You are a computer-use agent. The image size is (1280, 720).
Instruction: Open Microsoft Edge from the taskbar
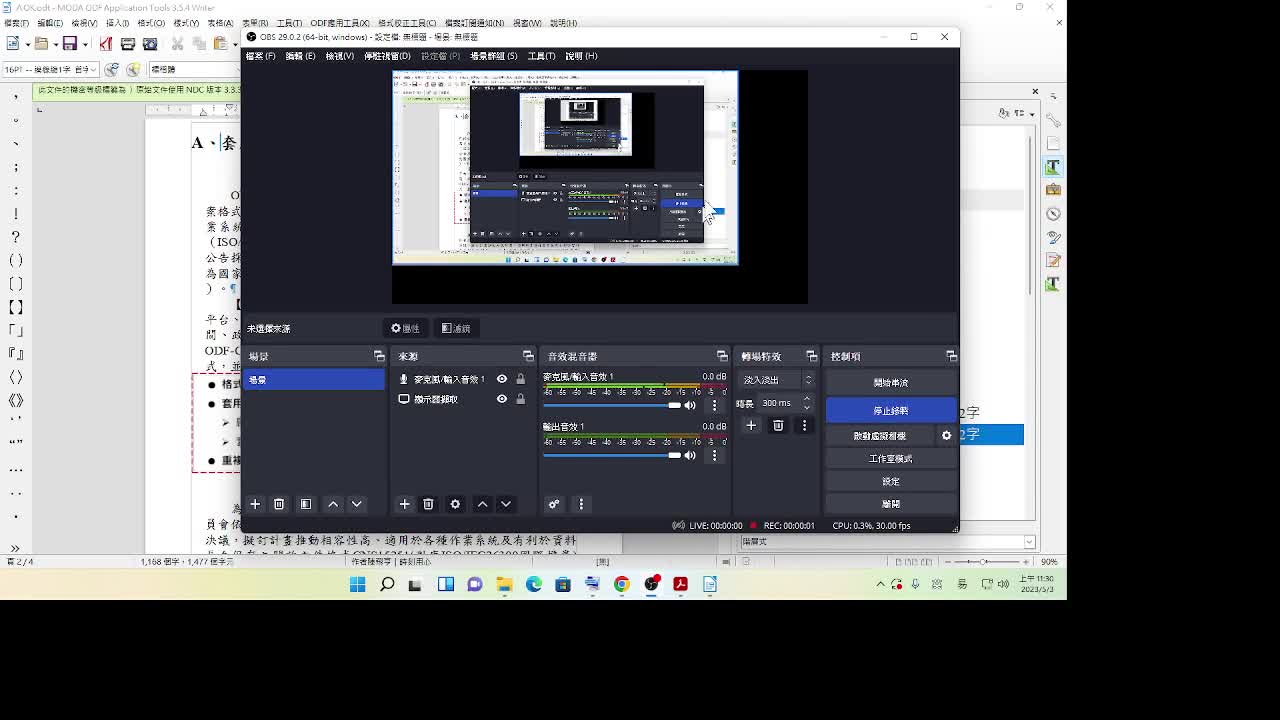click(x=534, y=584)
